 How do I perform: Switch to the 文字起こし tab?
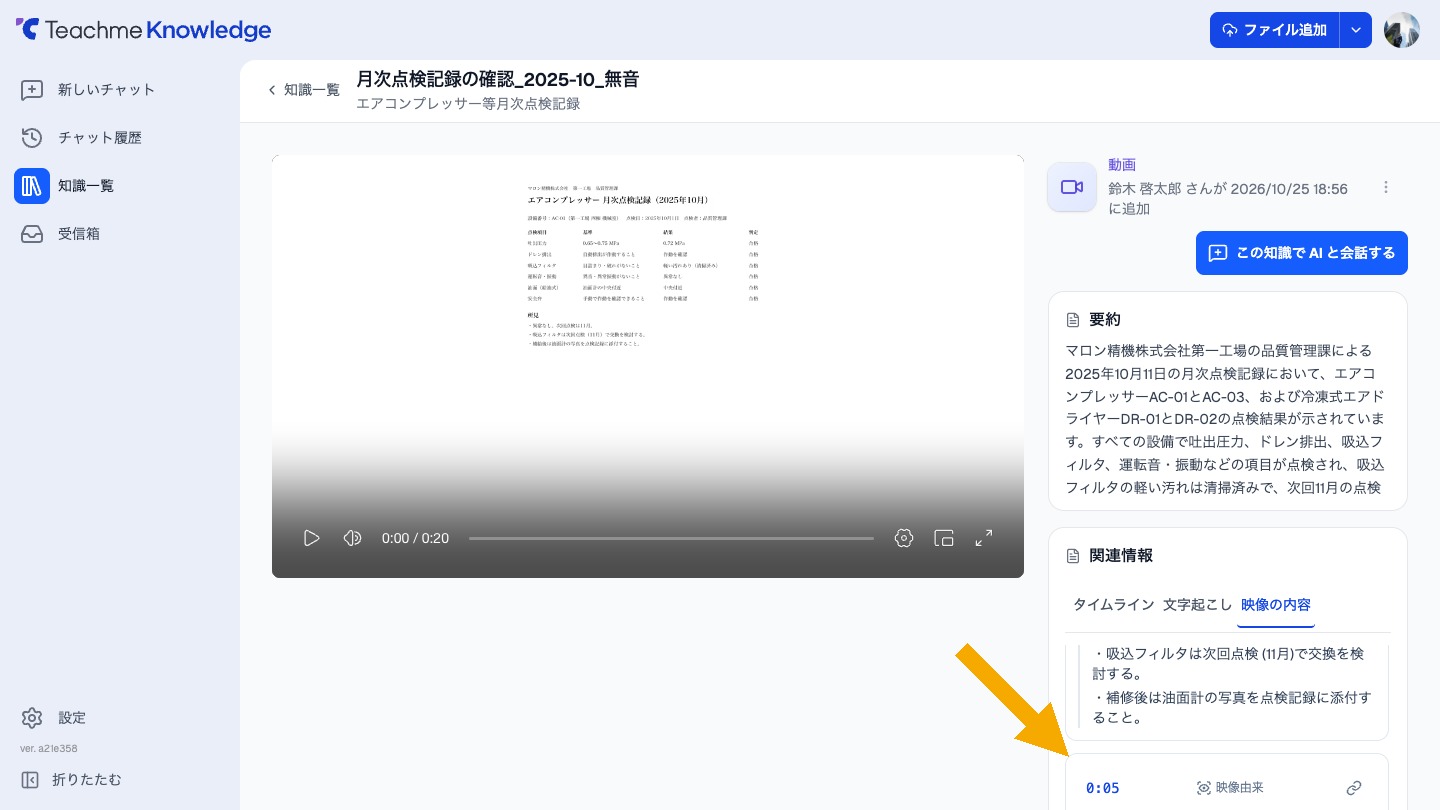point(1198,605)
